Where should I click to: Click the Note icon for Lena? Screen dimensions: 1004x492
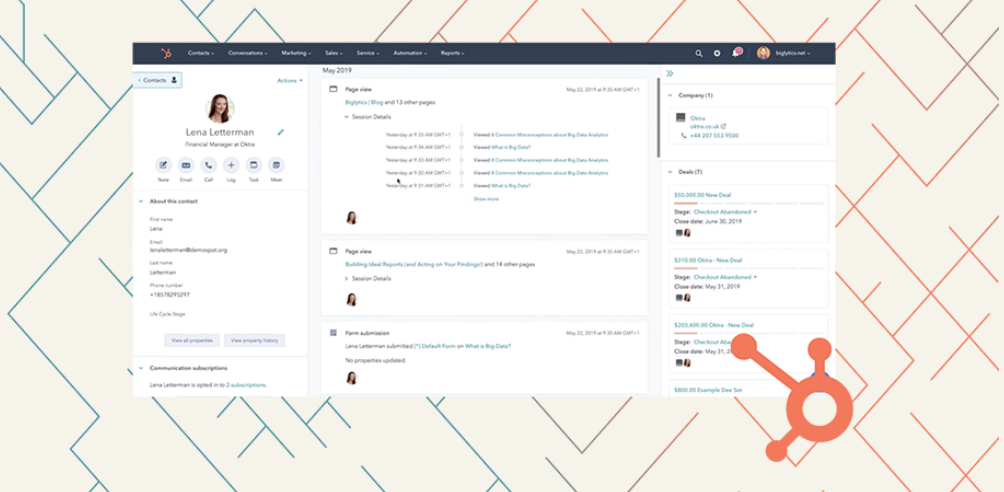pos(163,165)
